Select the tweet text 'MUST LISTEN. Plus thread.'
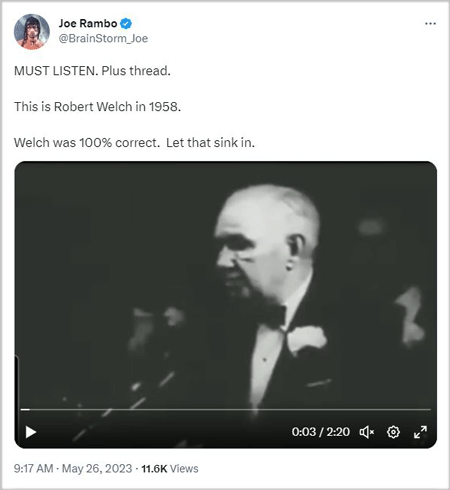450x490 pixels. click(x=92, y=71)
